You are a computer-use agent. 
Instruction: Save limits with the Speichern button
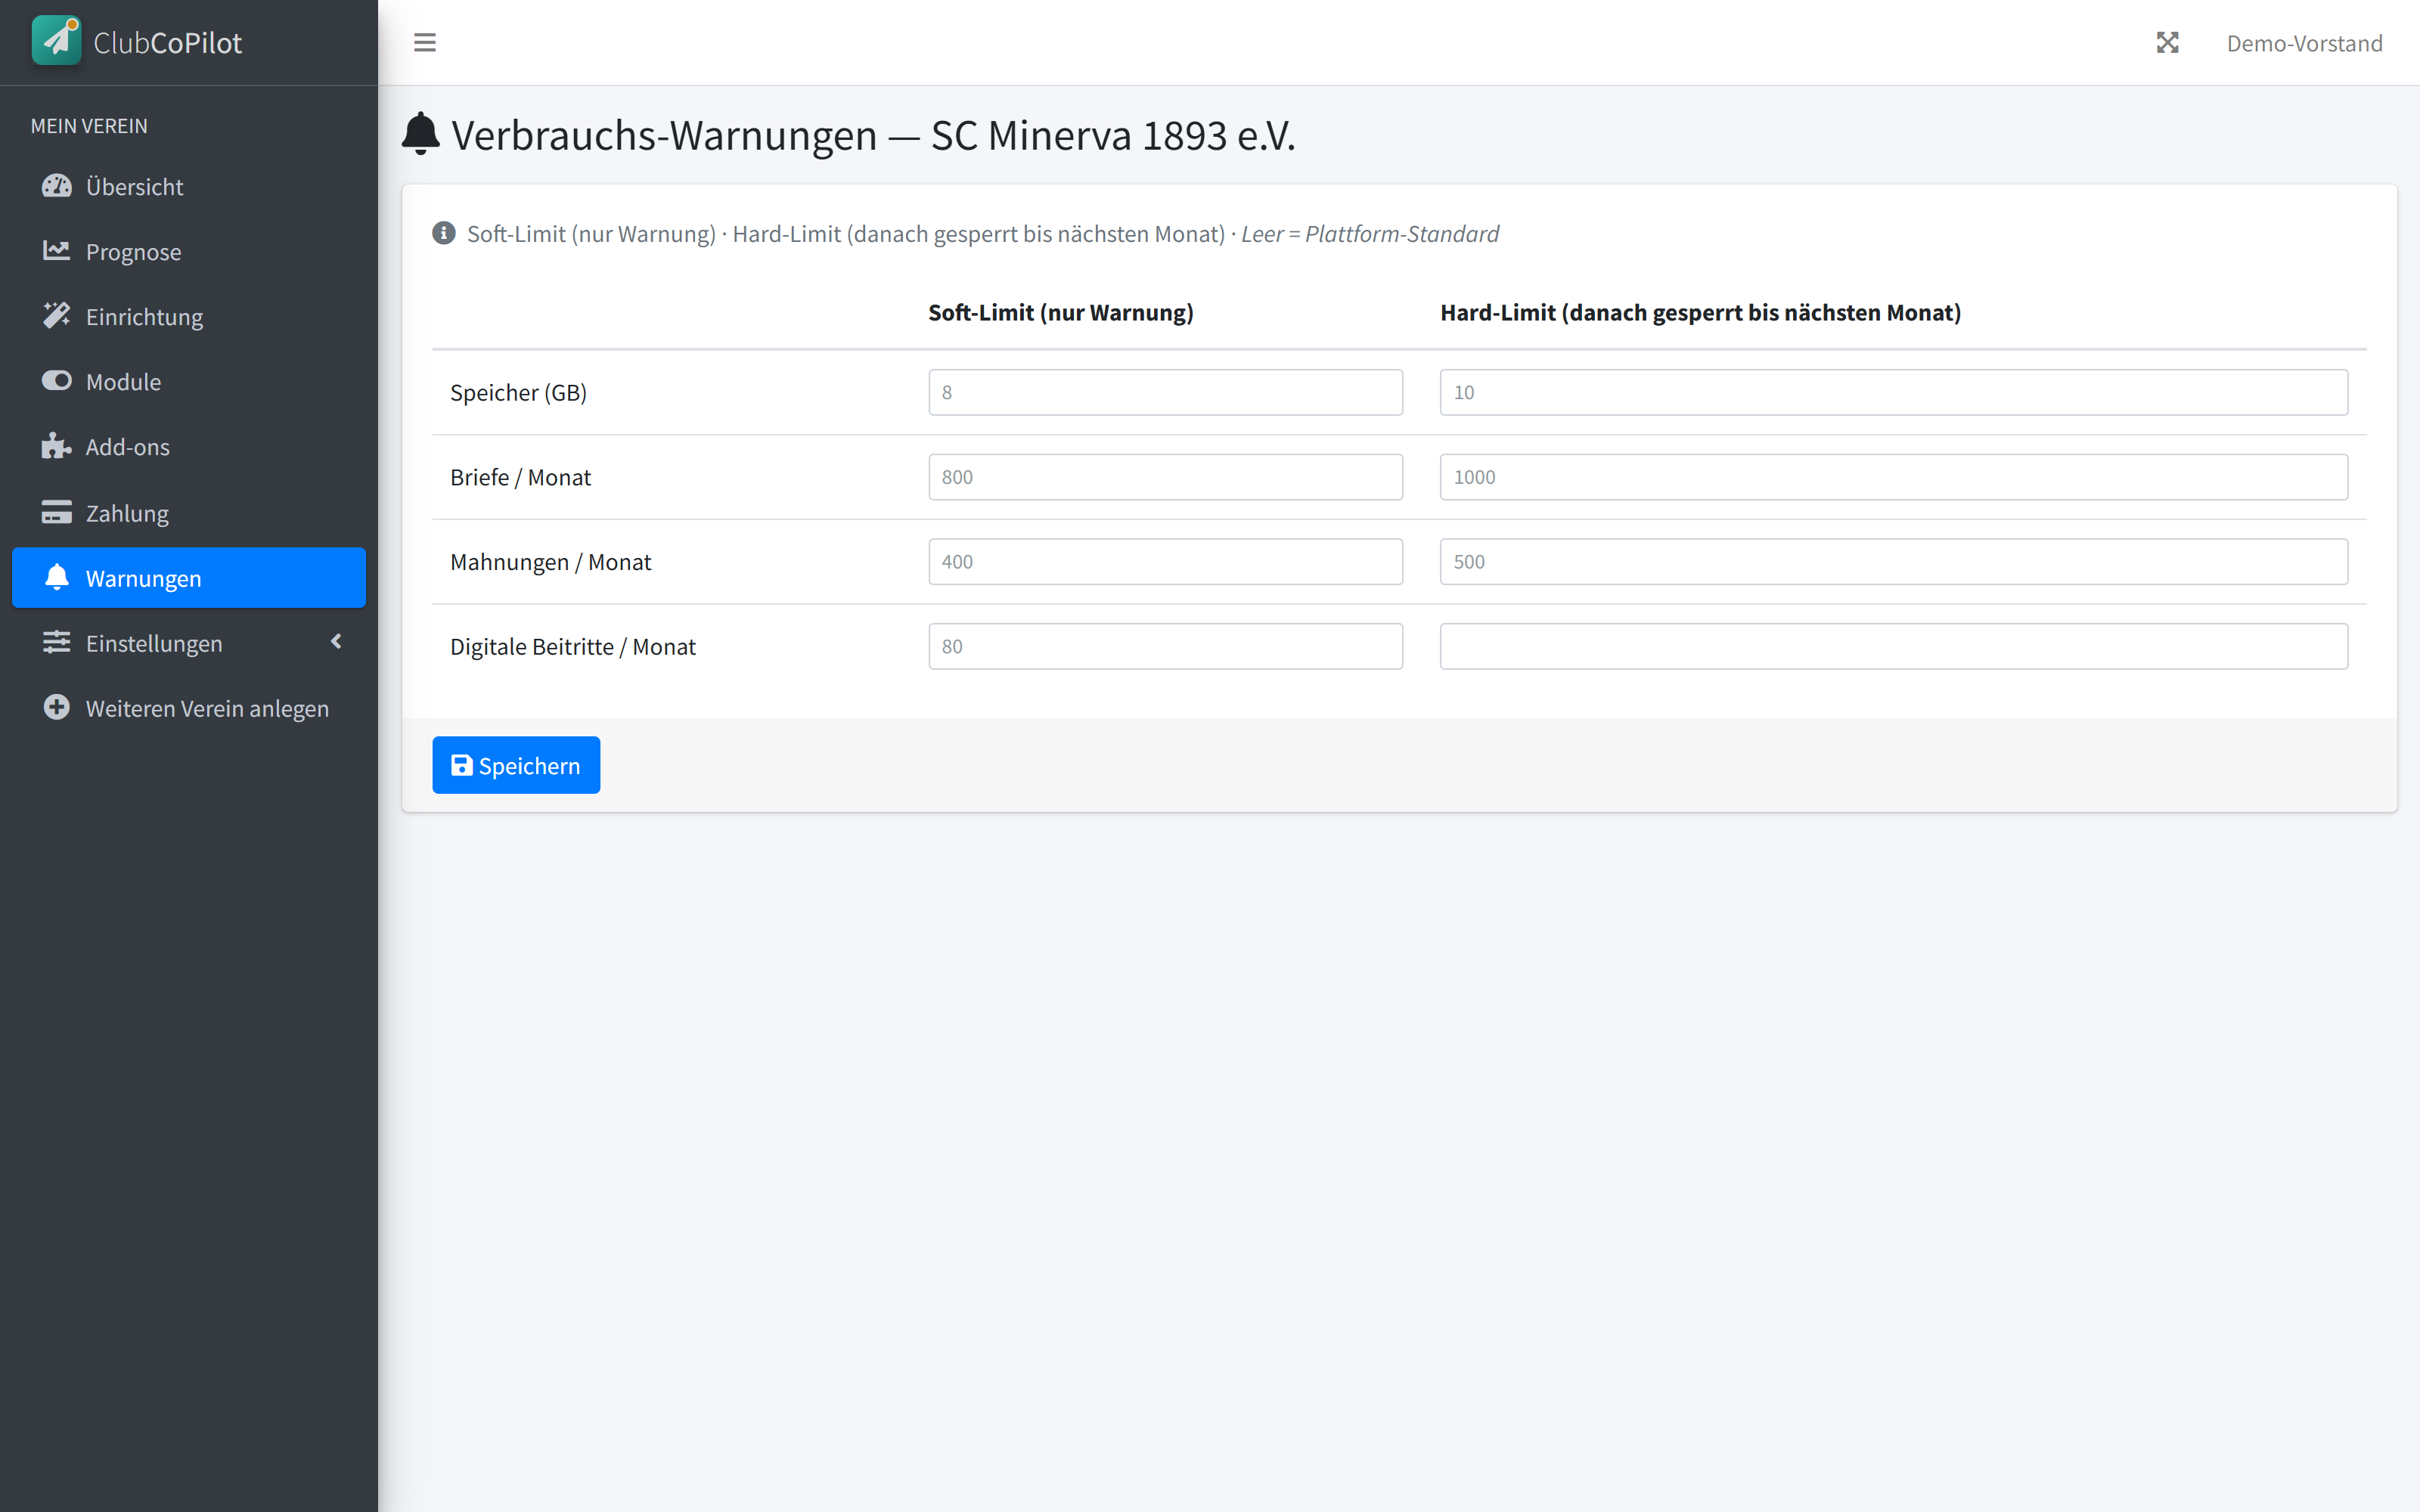[516, 765]
